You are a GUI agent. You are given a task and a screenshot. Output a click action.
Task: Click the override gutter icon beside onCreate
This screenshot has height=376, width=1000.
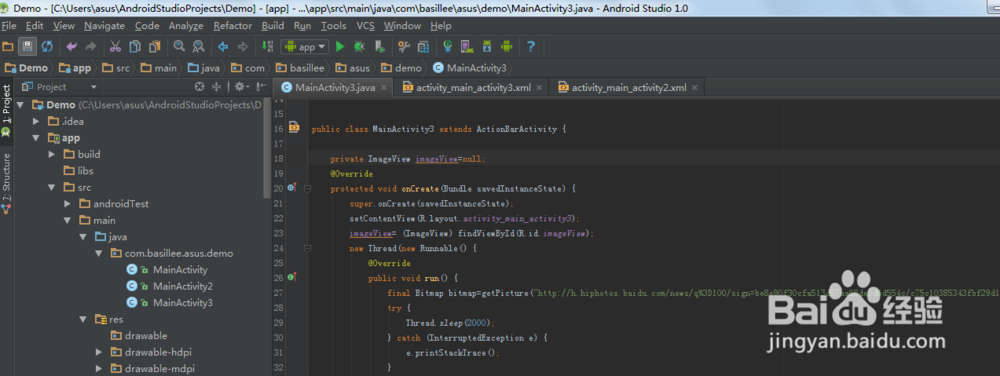[x=292, y=187]
